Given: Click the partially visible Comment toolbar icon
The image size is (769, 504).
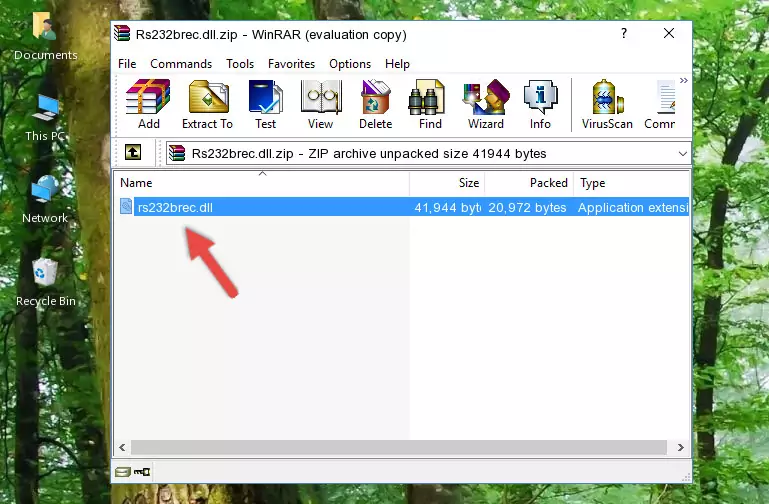Looking at the screenshot, I should [x=660, y=104].
